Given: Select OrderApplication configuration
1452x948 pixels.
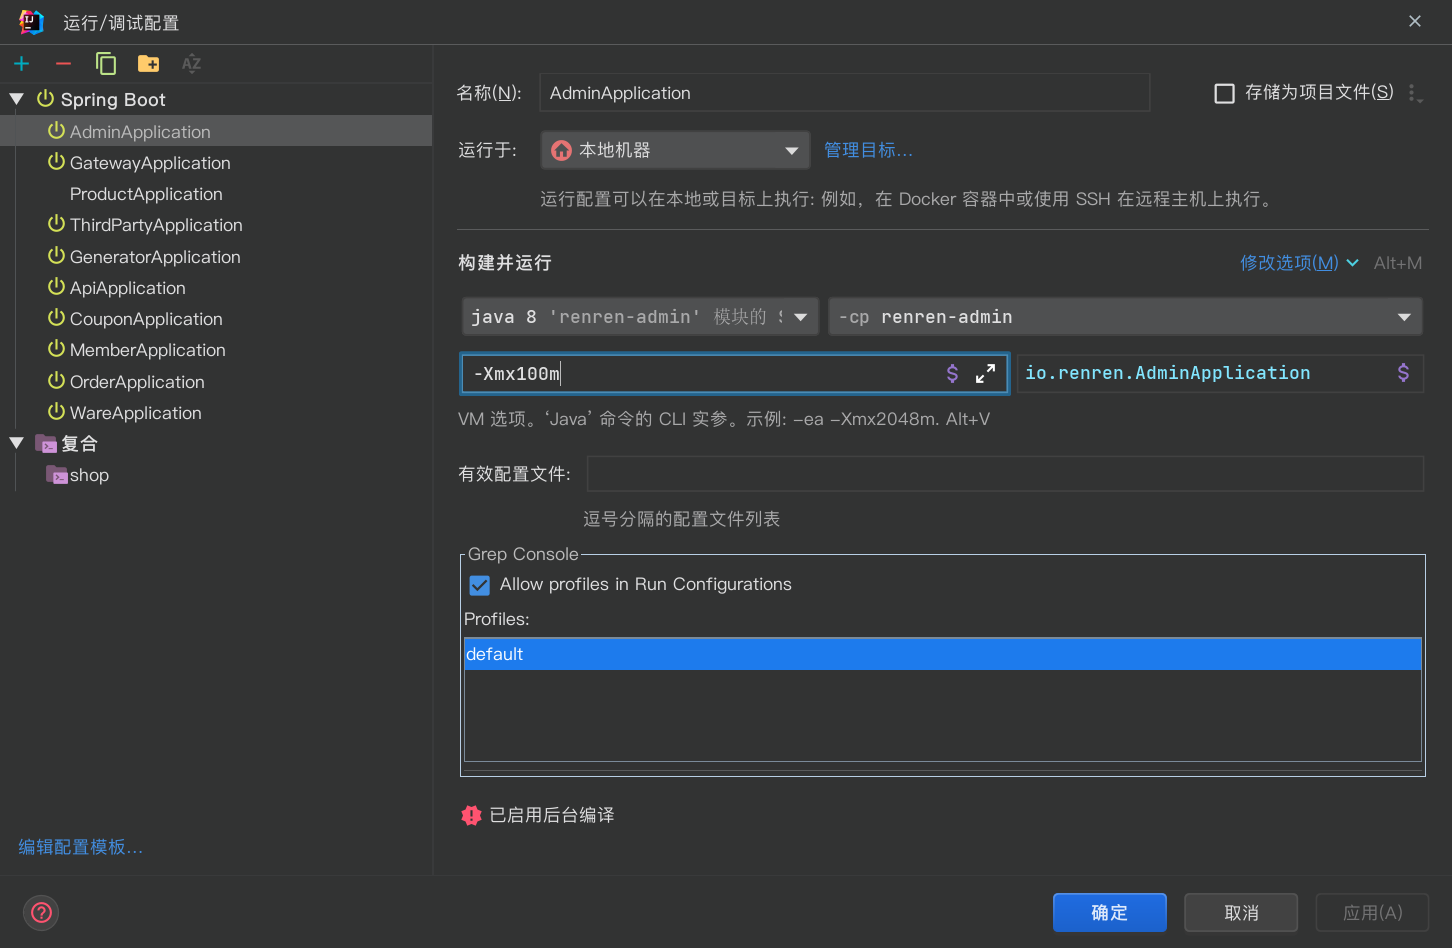Looking at the screenshot, I should [x=137, y=382].
